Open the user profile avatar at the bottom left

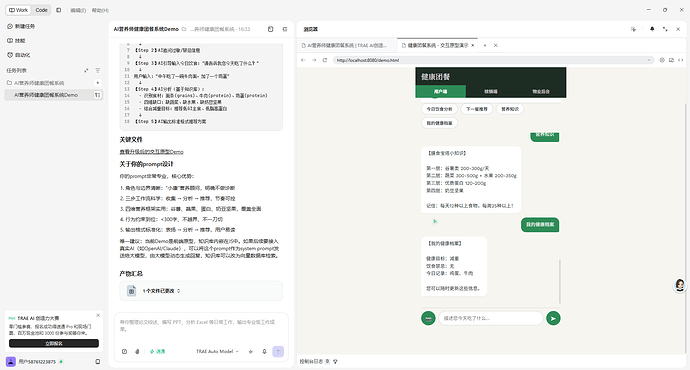coord(11,361)
